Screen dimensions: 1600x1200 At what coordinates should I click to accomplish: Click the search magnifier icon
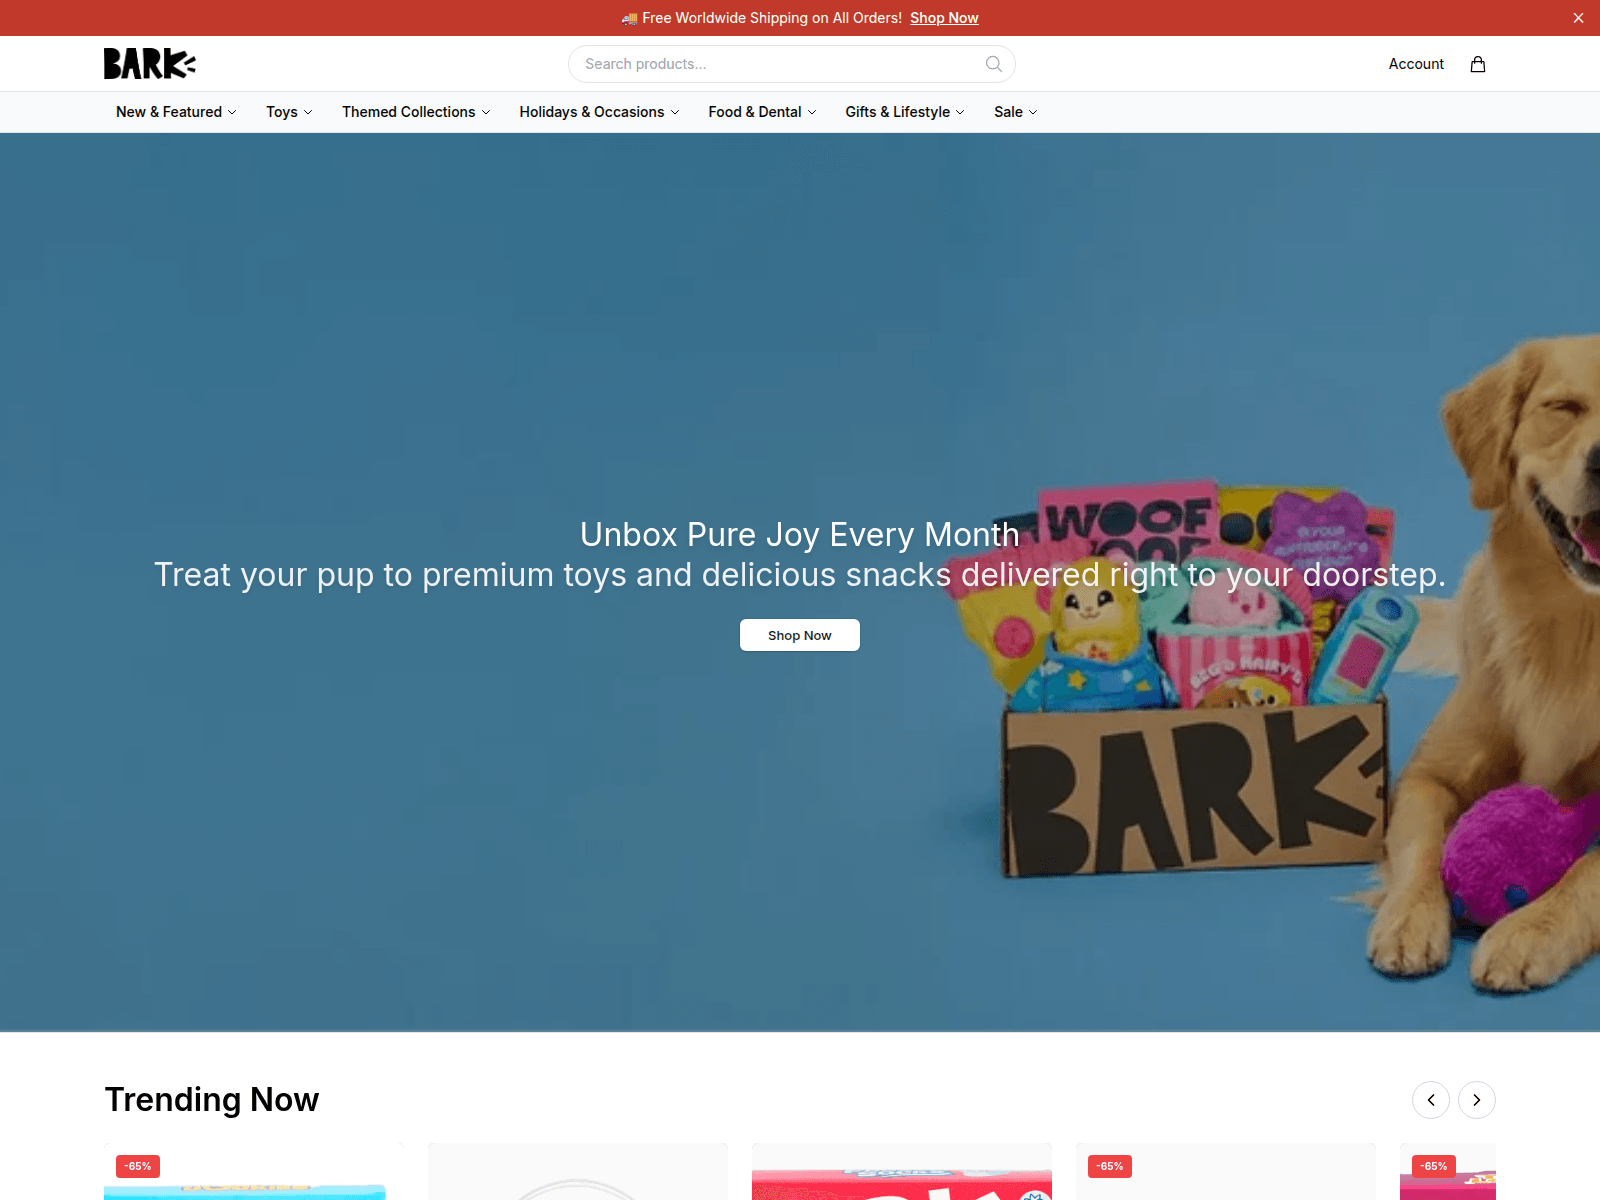994,64
